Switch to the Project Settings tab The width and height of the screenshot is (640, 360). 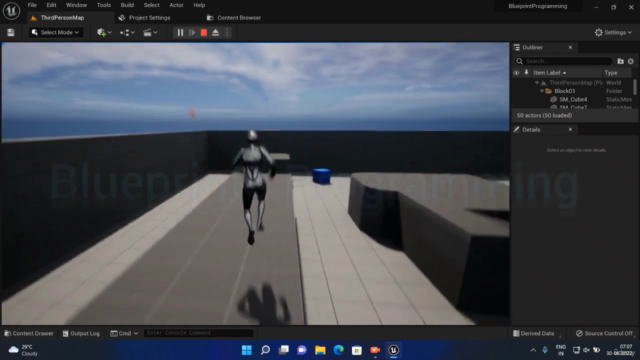coord(144,18)
